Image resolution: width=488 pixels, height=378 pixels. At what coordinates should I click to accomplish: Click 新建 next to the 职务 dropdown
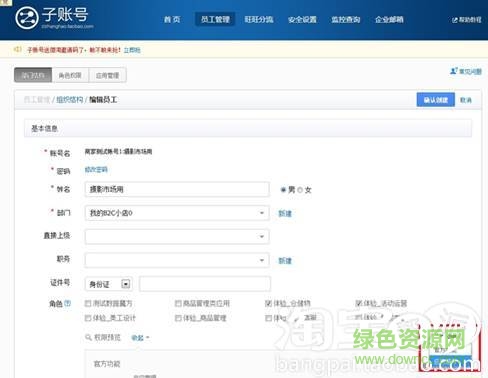click(285, 261)
